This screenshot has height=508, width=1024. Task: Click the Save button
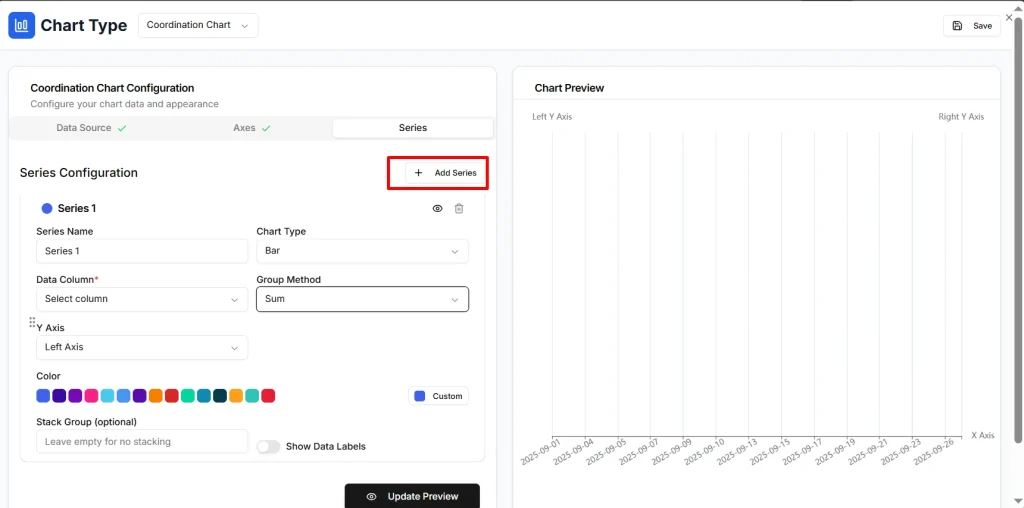(x=972, y=25)
